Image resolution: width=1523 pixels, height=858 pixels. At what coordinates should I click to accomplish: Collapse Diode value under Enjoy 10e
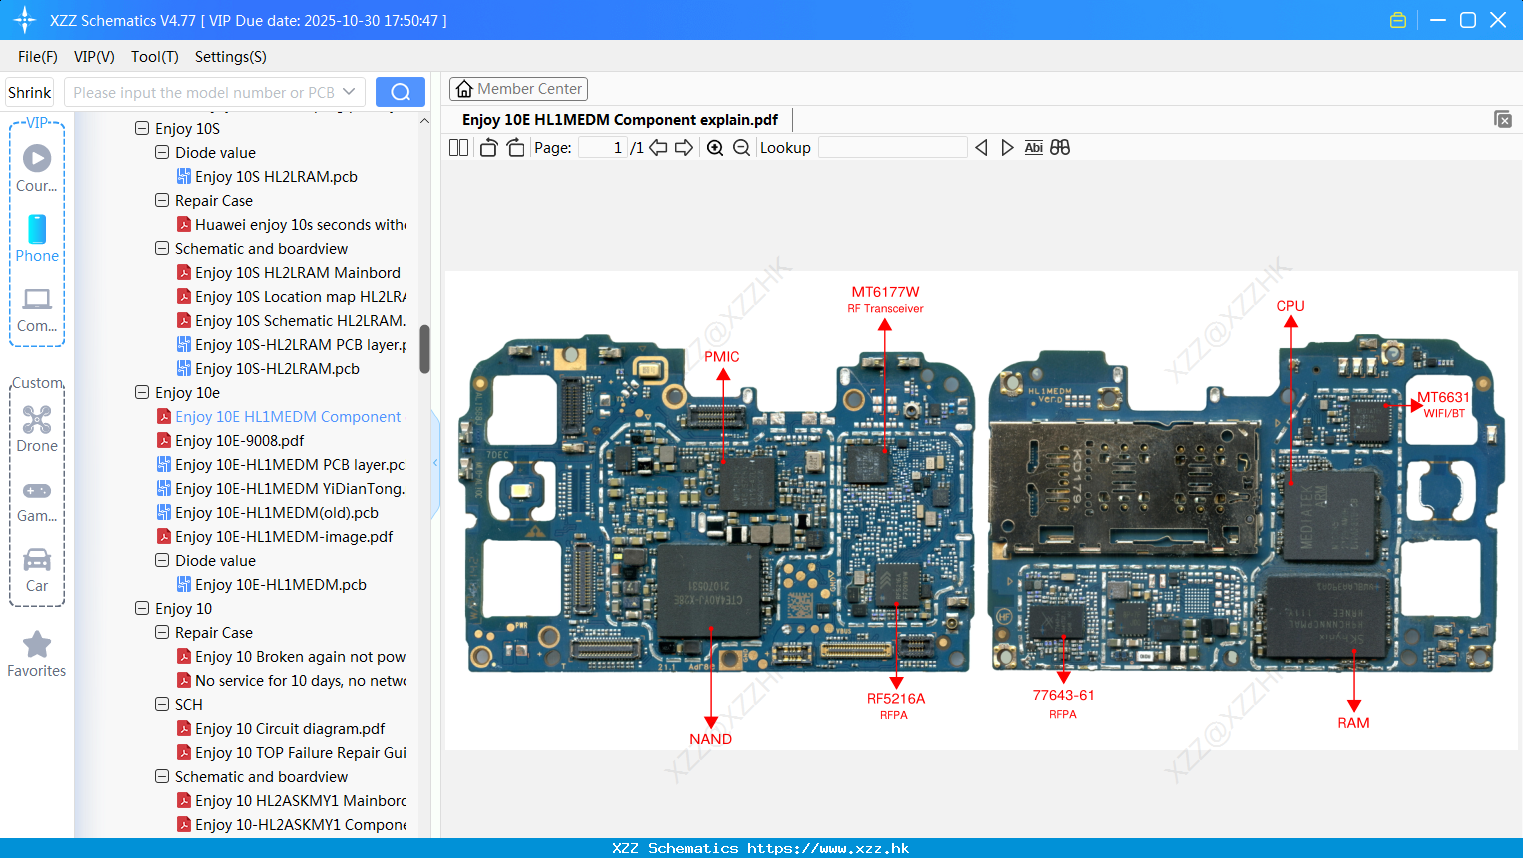tap(162, 560)
